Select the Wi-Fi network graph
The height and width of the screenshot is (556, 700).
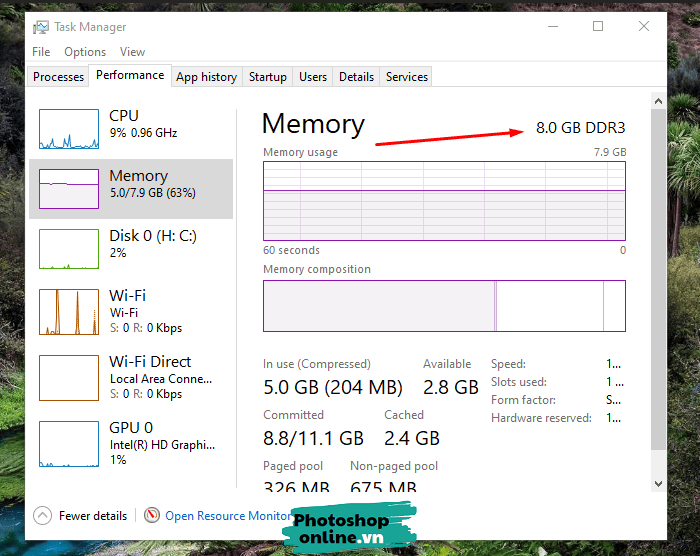pyautogui.click(x=69, y=311)
